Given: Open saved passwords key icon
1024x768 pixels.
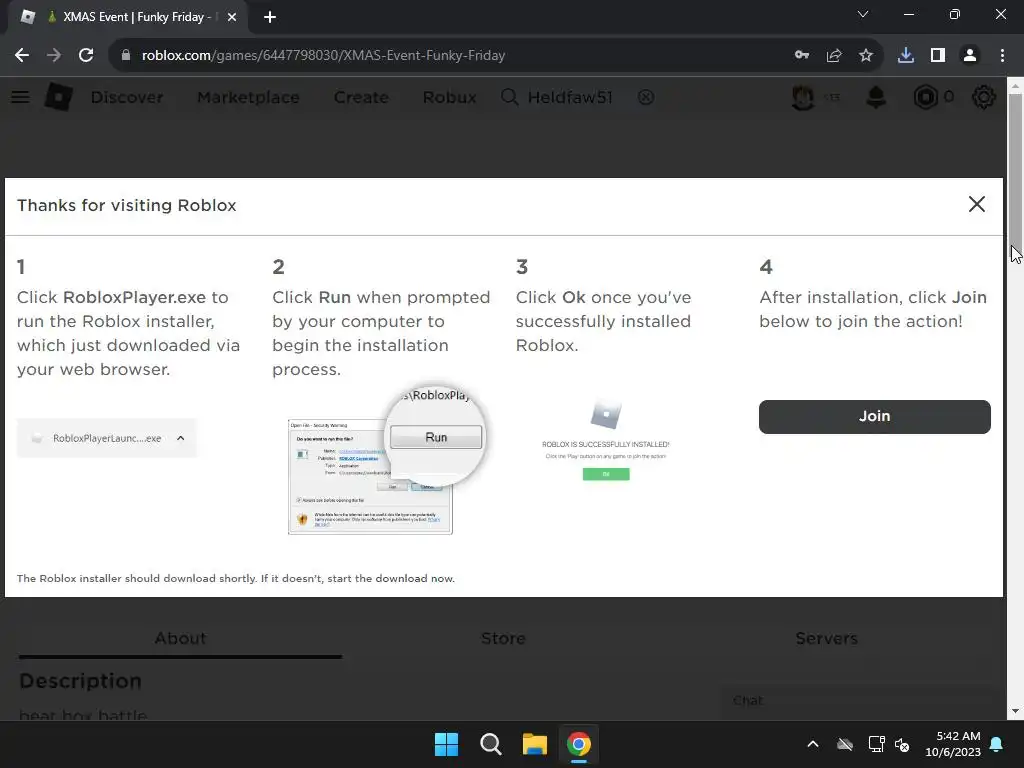Looking at the screenshot, I should point(802,56).
